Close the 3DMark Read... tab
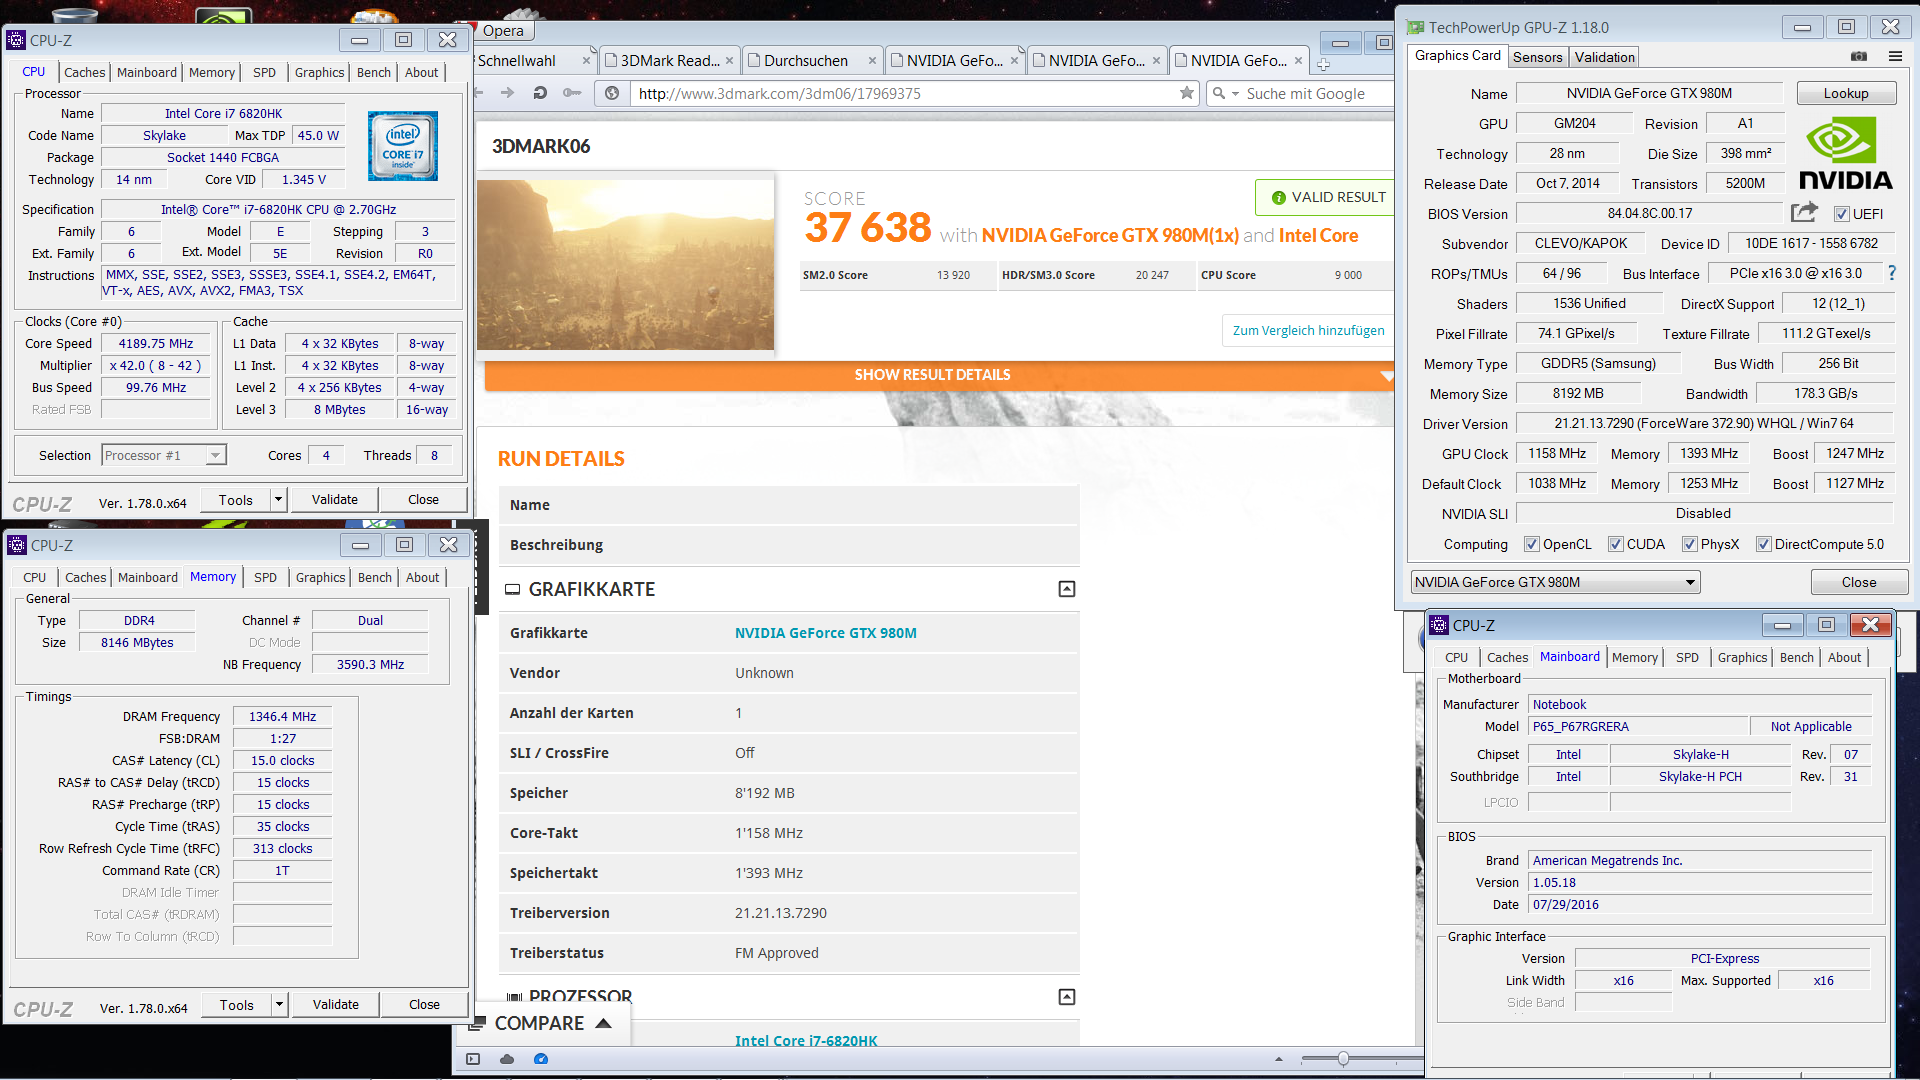Screen dimensions: 1920x1080 [x=729, y=61]
